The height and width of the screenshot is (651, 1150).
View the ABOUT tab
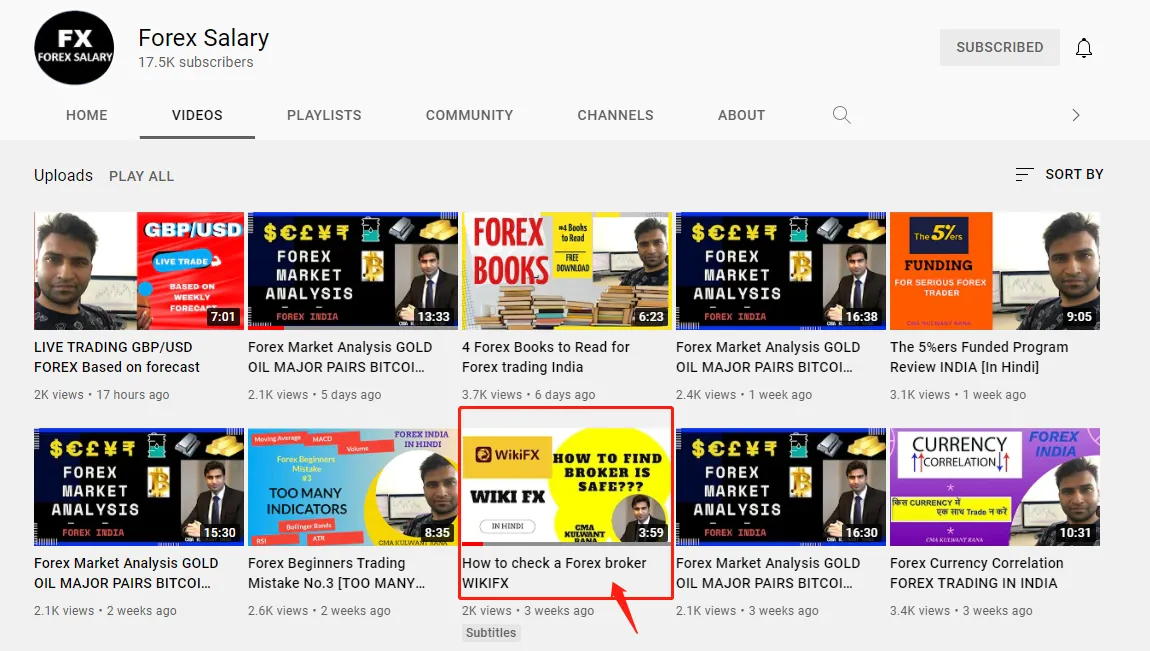pos(741,115)
